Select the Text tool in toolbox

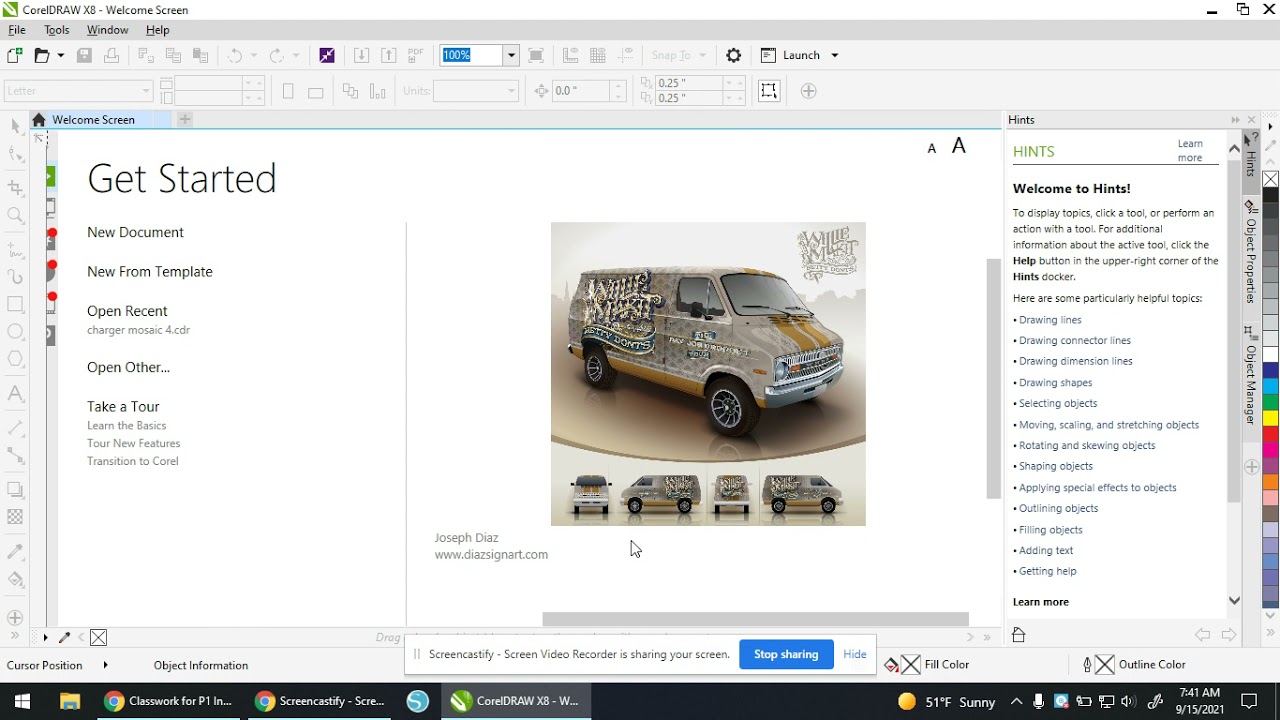[x=15, y=394]
